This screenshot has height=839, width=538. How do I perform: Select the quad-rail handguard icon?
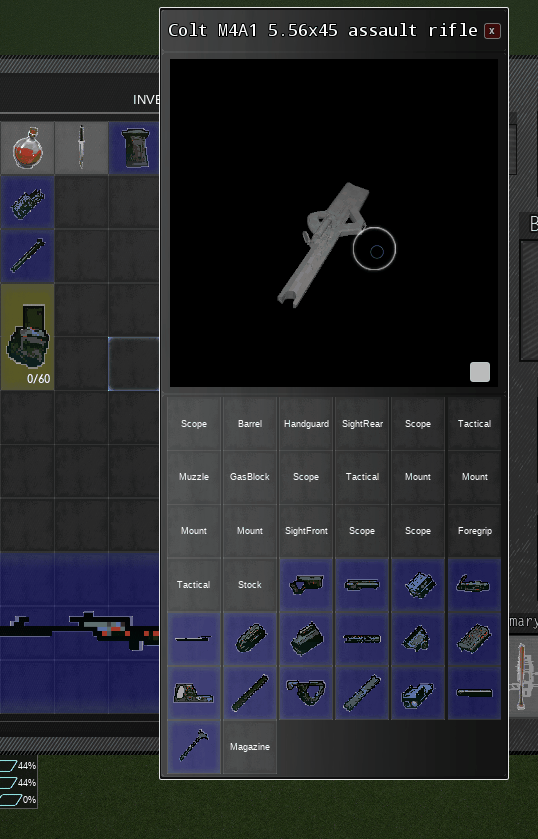pos(362,639)
